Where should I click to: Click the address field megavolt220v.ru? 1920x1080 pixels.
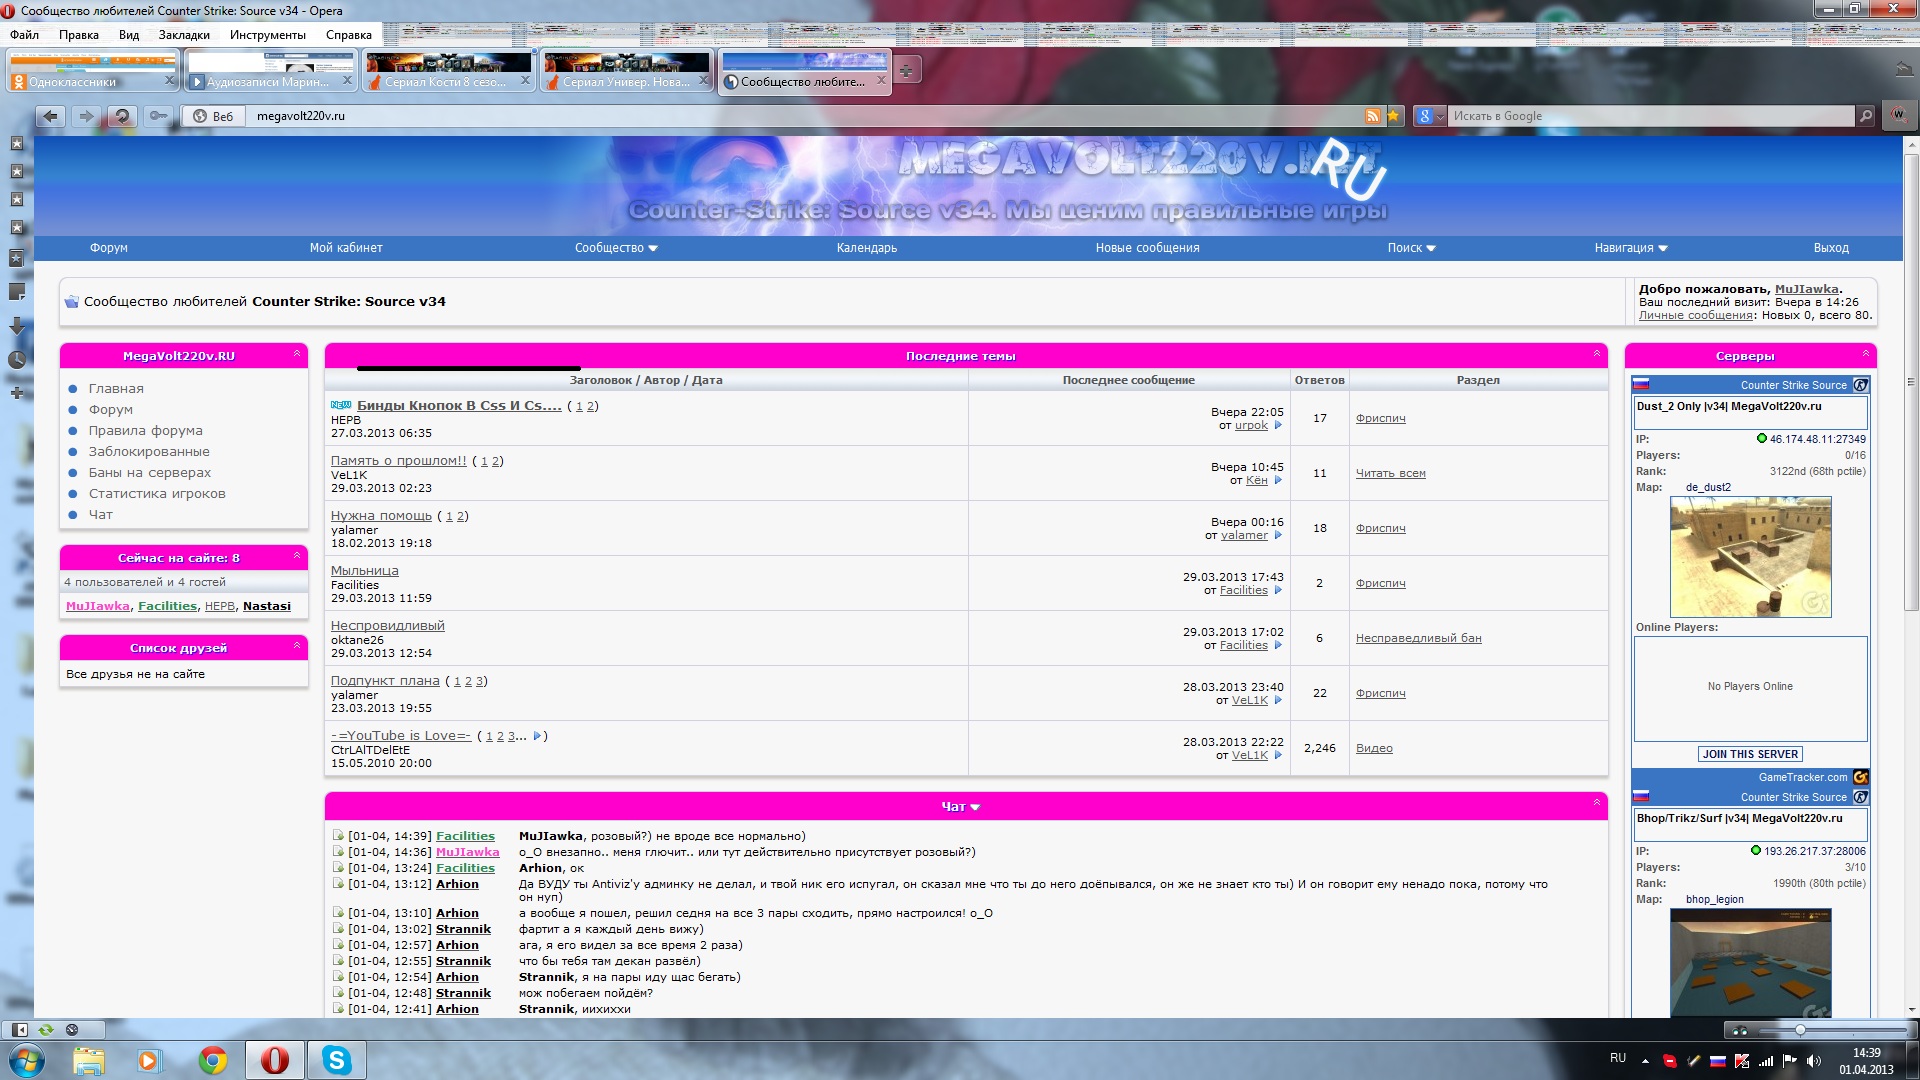coord(805,116)
